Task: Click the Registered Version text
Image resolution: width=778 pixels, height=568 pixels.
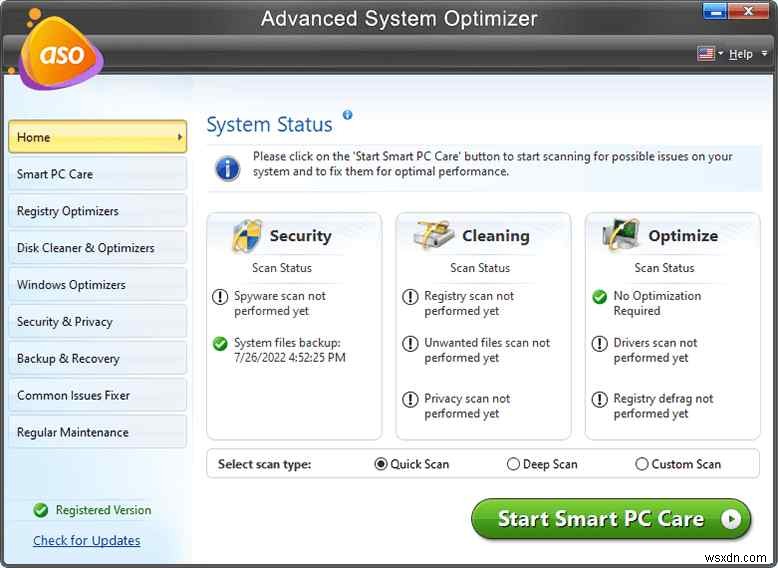Action: point(103,510)
